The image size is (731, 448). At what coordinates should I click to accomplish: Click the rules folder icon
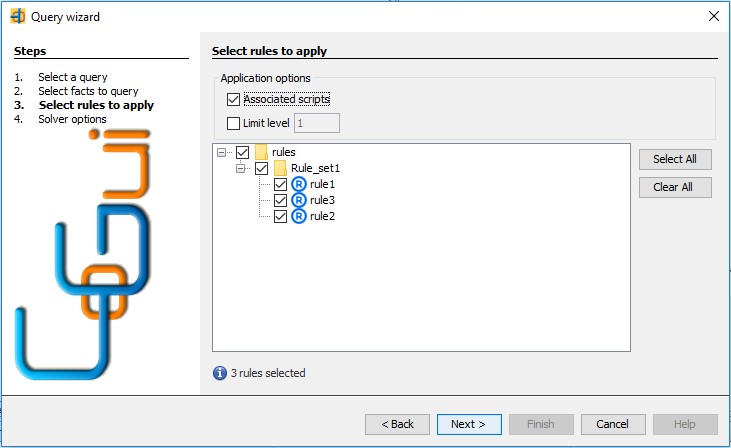click(262, 152)
